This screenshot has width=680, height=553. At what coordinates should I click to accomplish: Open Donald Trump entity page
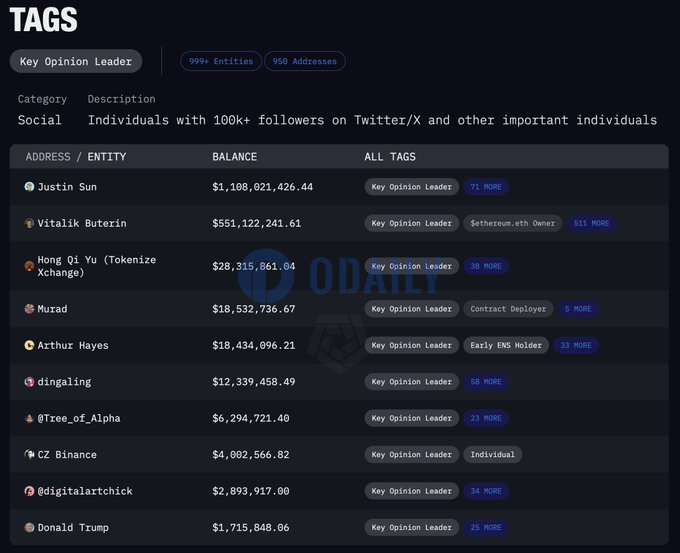click(73, 527)
